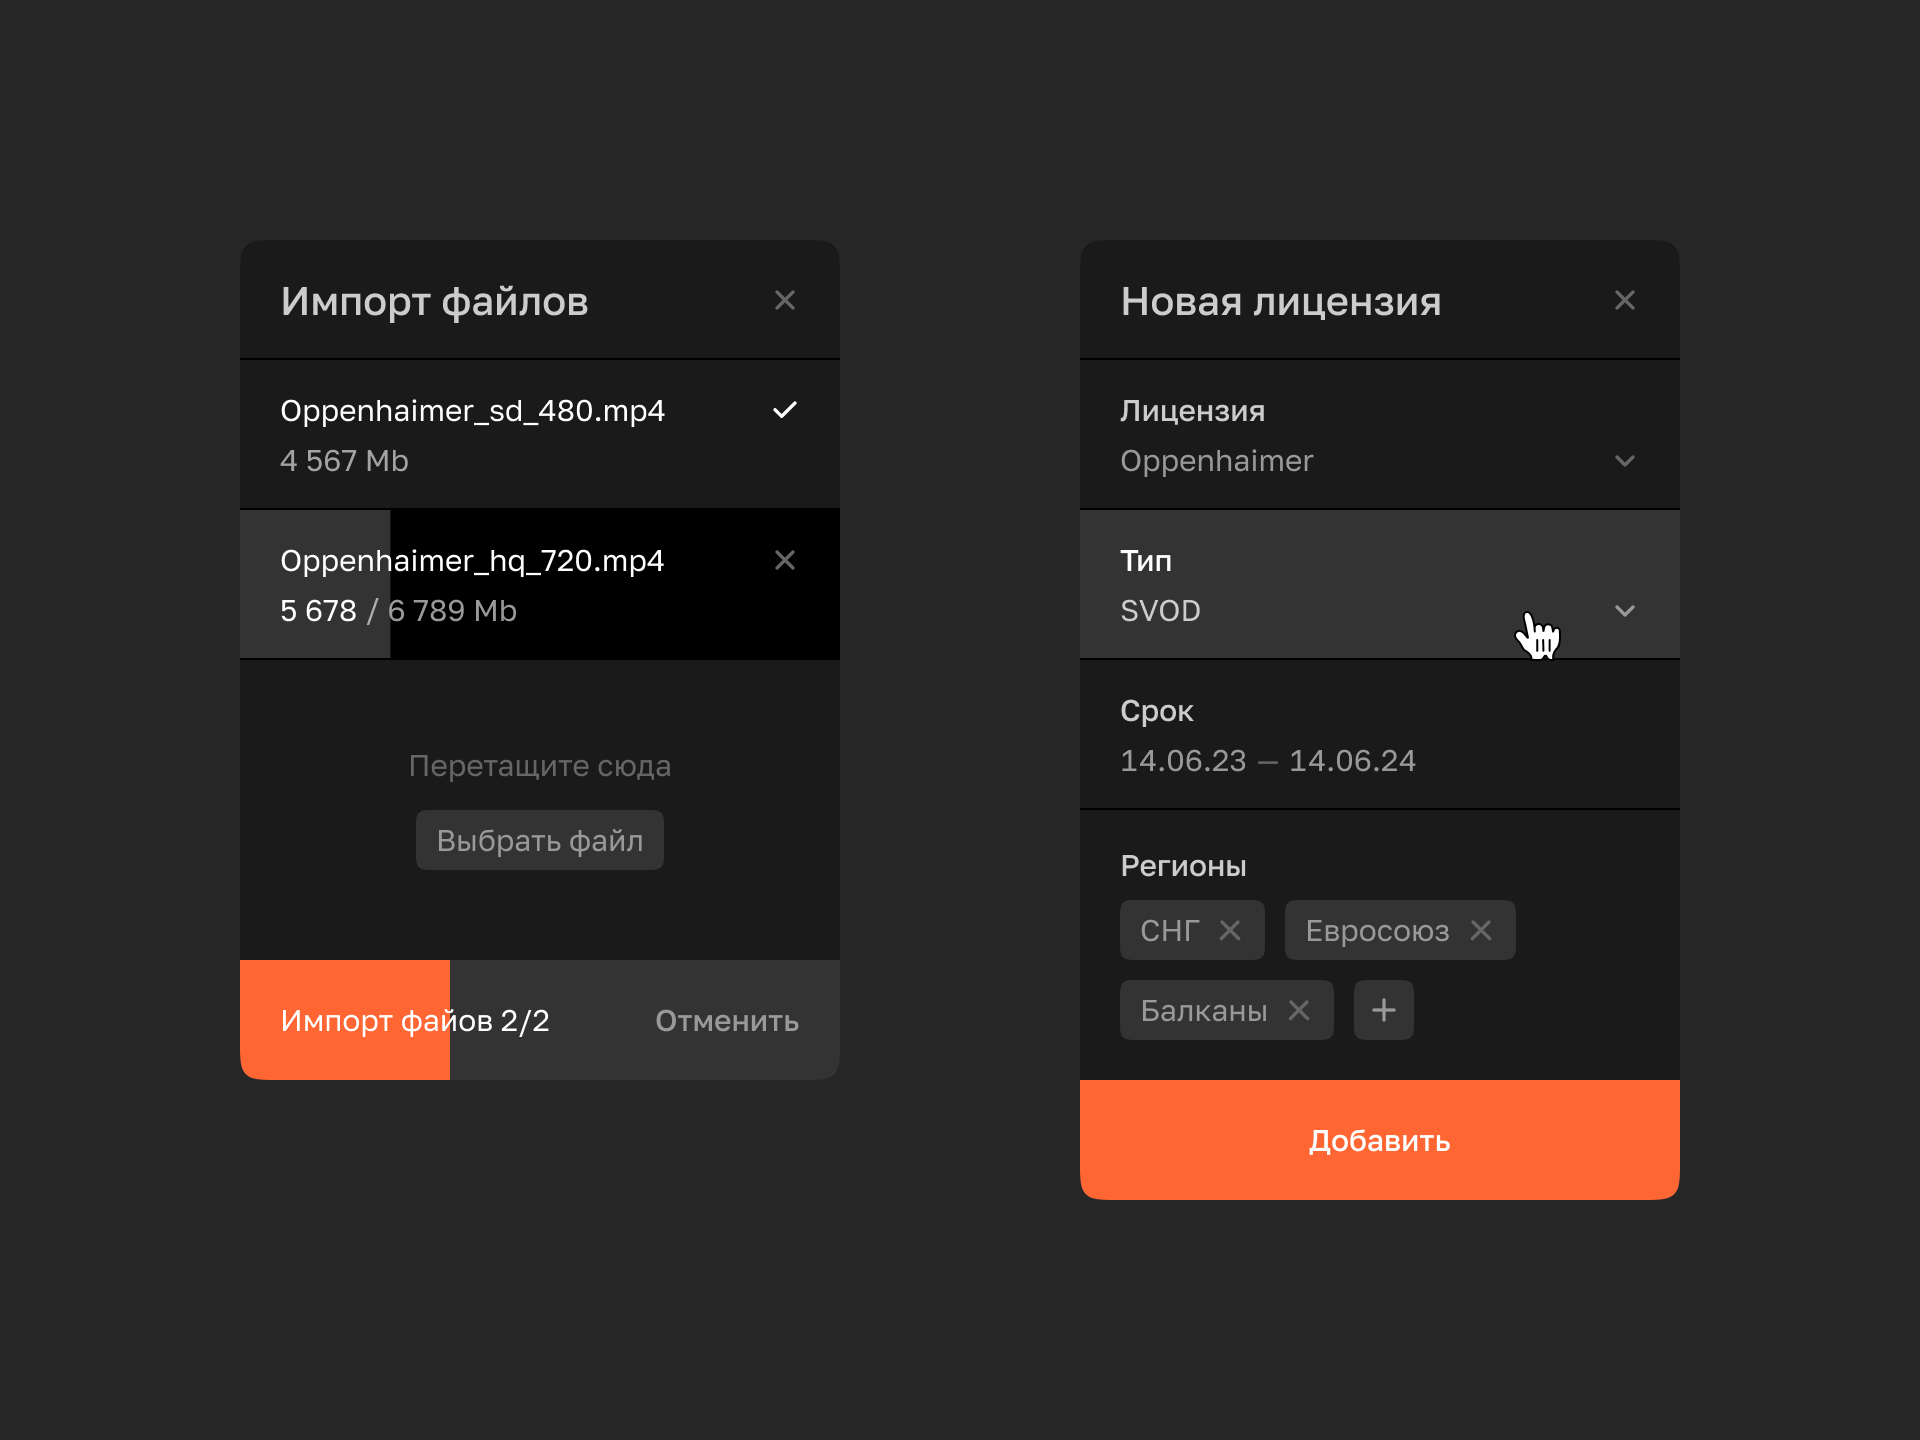Click the Выбрать файл button
1920x1440 pixels.
point(540,840)
